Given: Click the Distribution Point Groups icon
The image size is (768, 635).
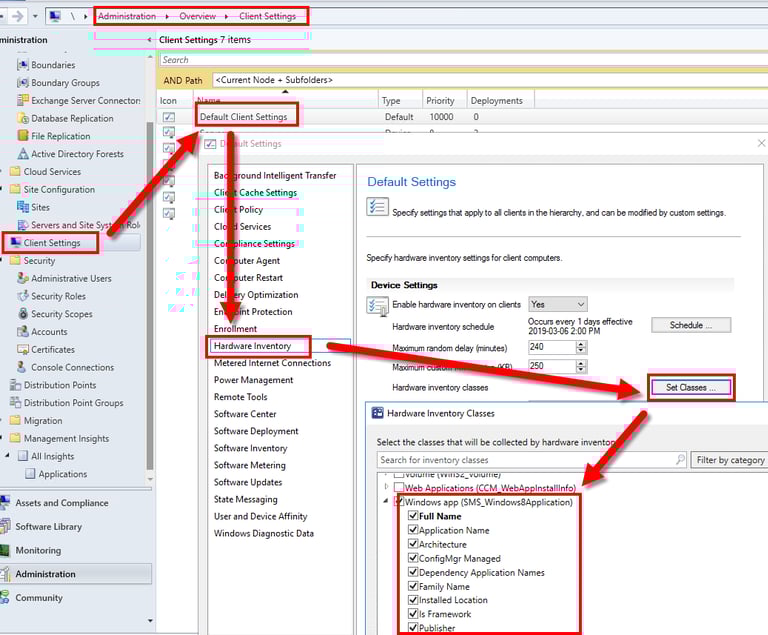Looking at the screenshot, I should (x=15, y=403).
